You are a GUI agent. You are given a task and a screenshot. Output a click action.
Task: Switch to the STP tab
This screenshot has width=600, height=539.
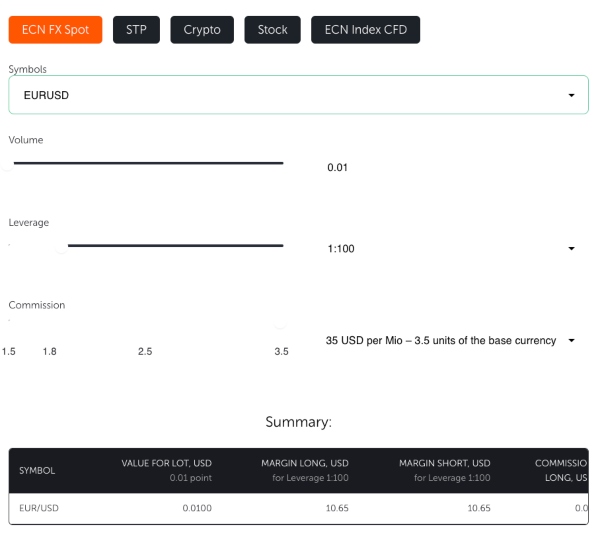point(136,30)
